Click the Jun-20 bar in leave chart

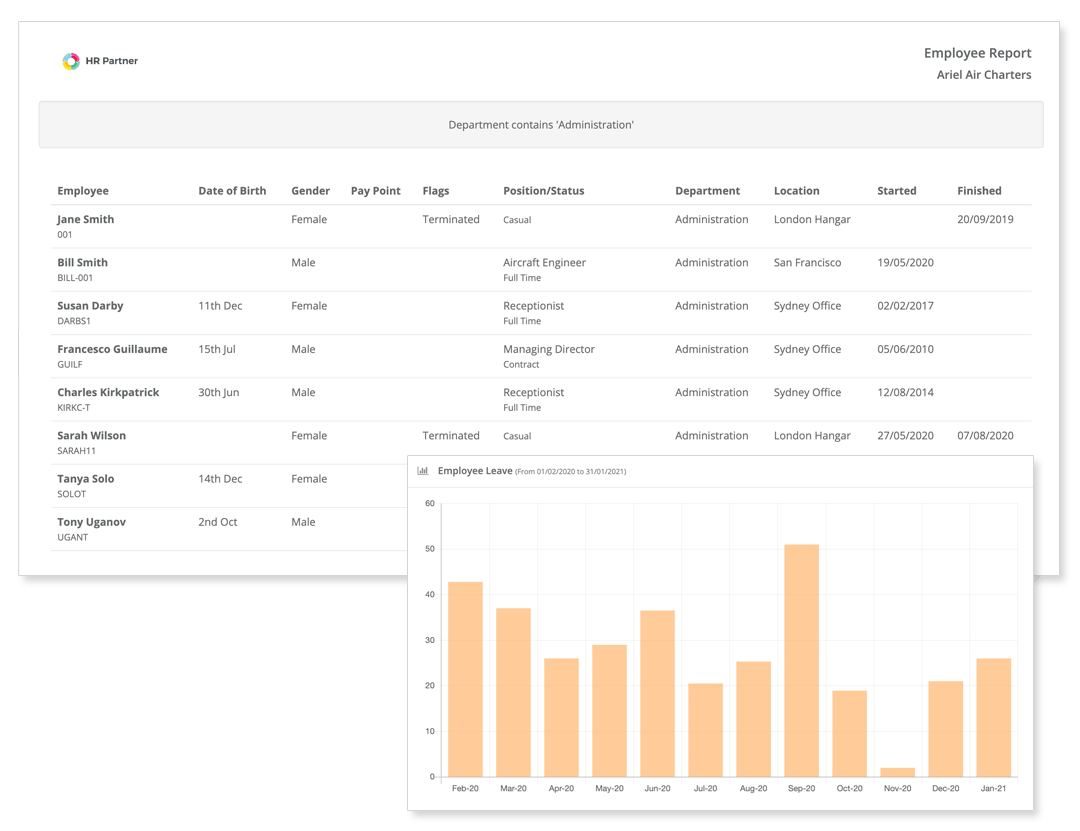pos(657,693)
